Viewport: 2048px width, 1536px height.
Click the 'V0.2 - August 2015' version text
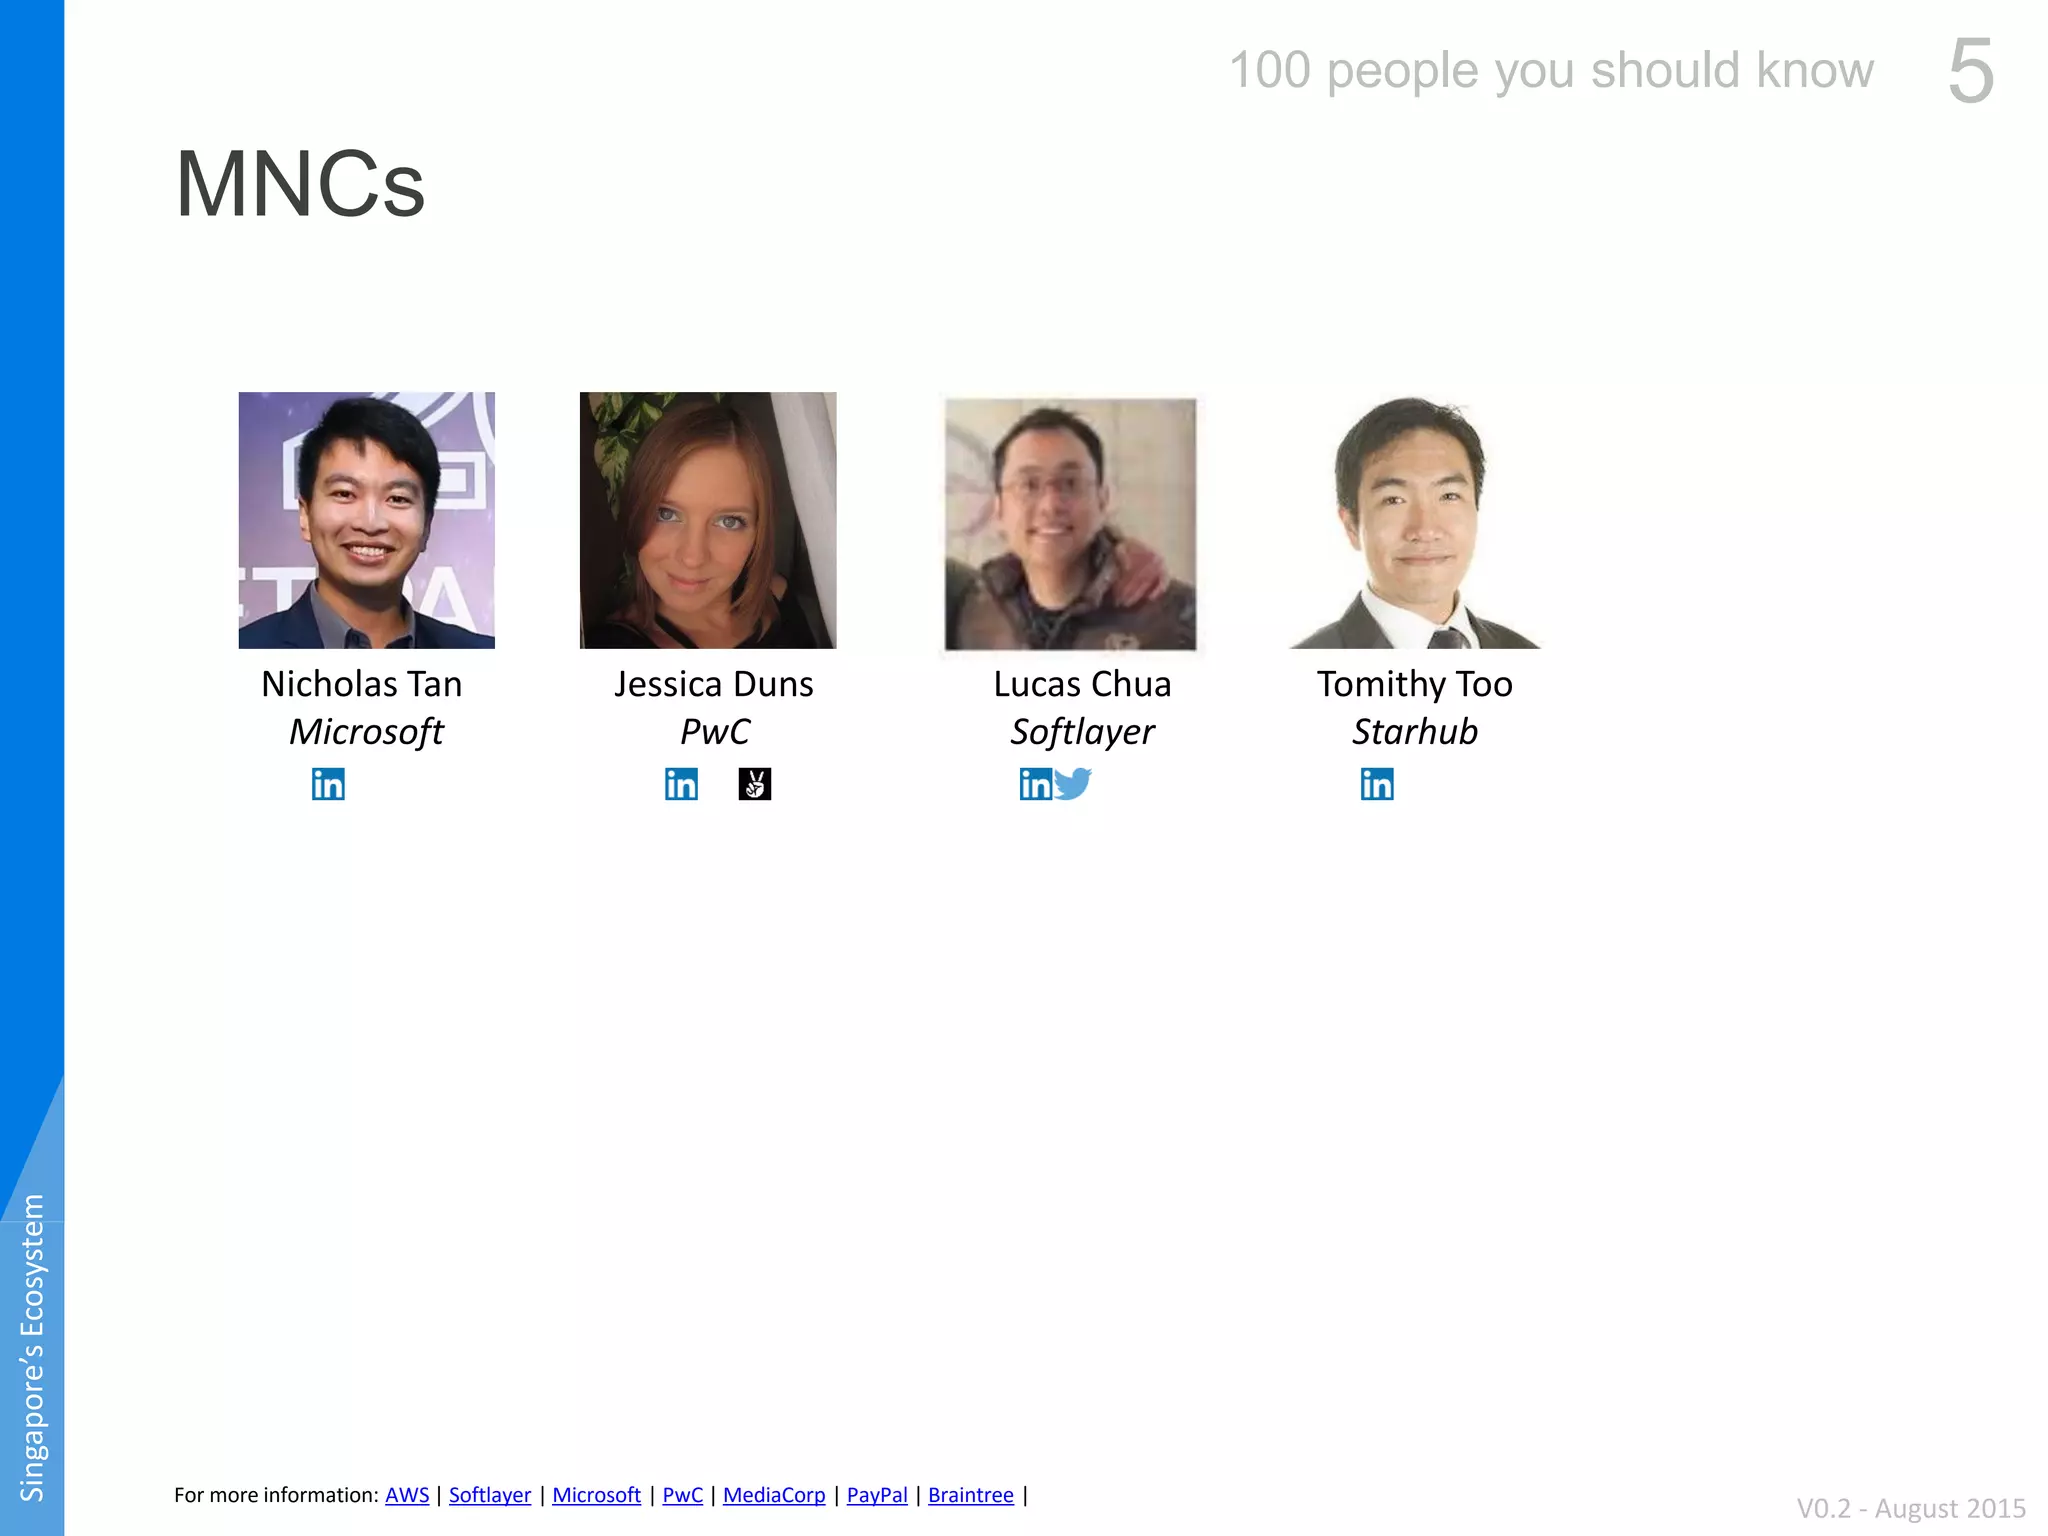point(1911,1508)
